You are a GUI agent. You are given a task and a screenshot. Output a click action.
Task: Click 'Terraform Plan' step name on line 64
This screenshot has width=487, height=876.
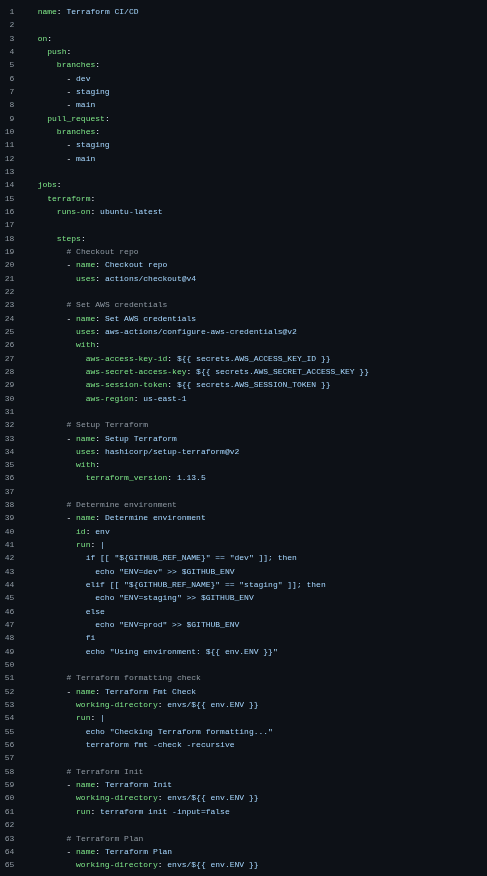139,852
